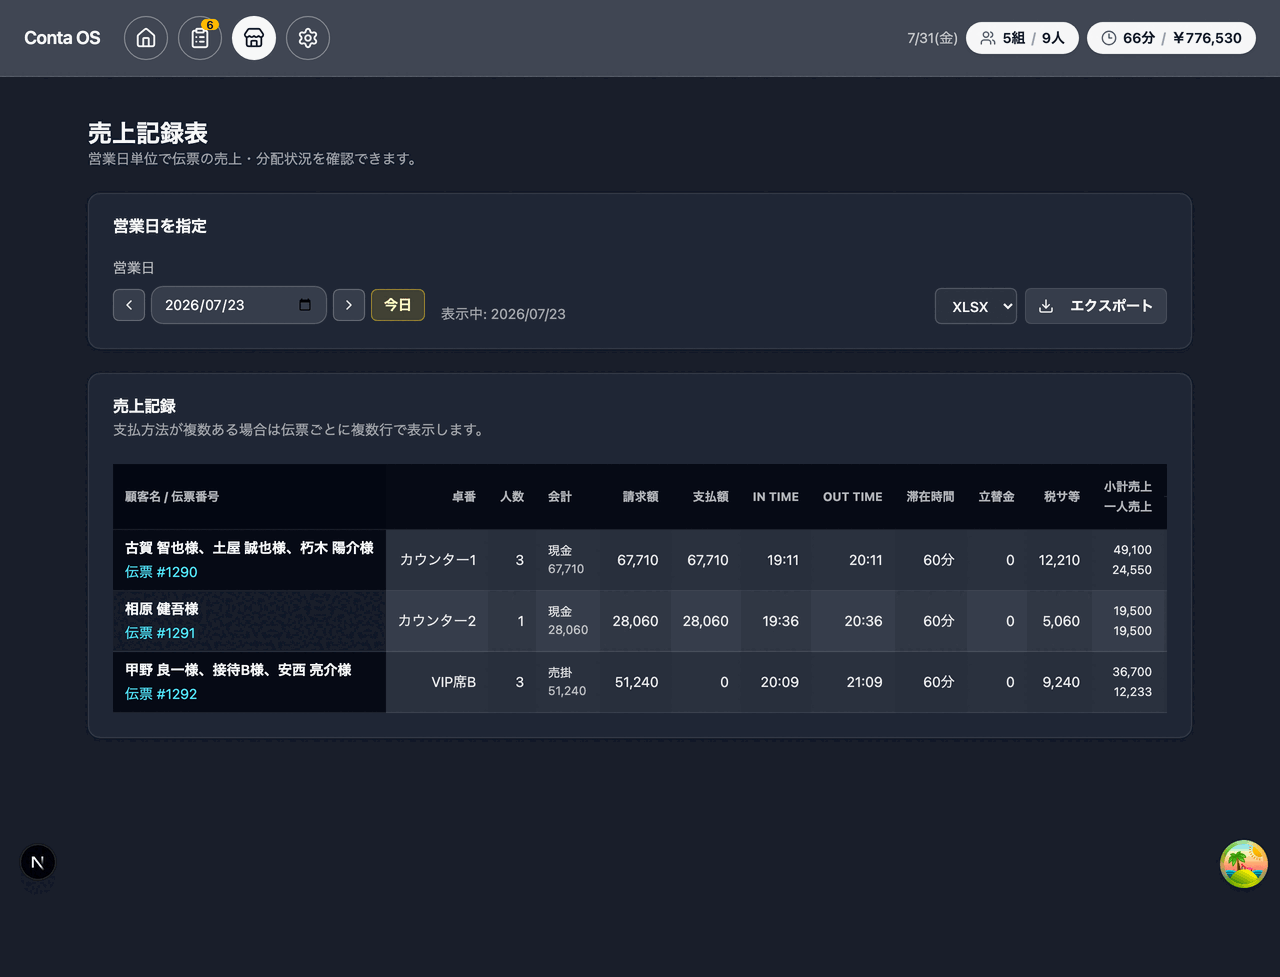Click the カウンター1 table cell
The image size is (1280, 977).
pos(438,560)
